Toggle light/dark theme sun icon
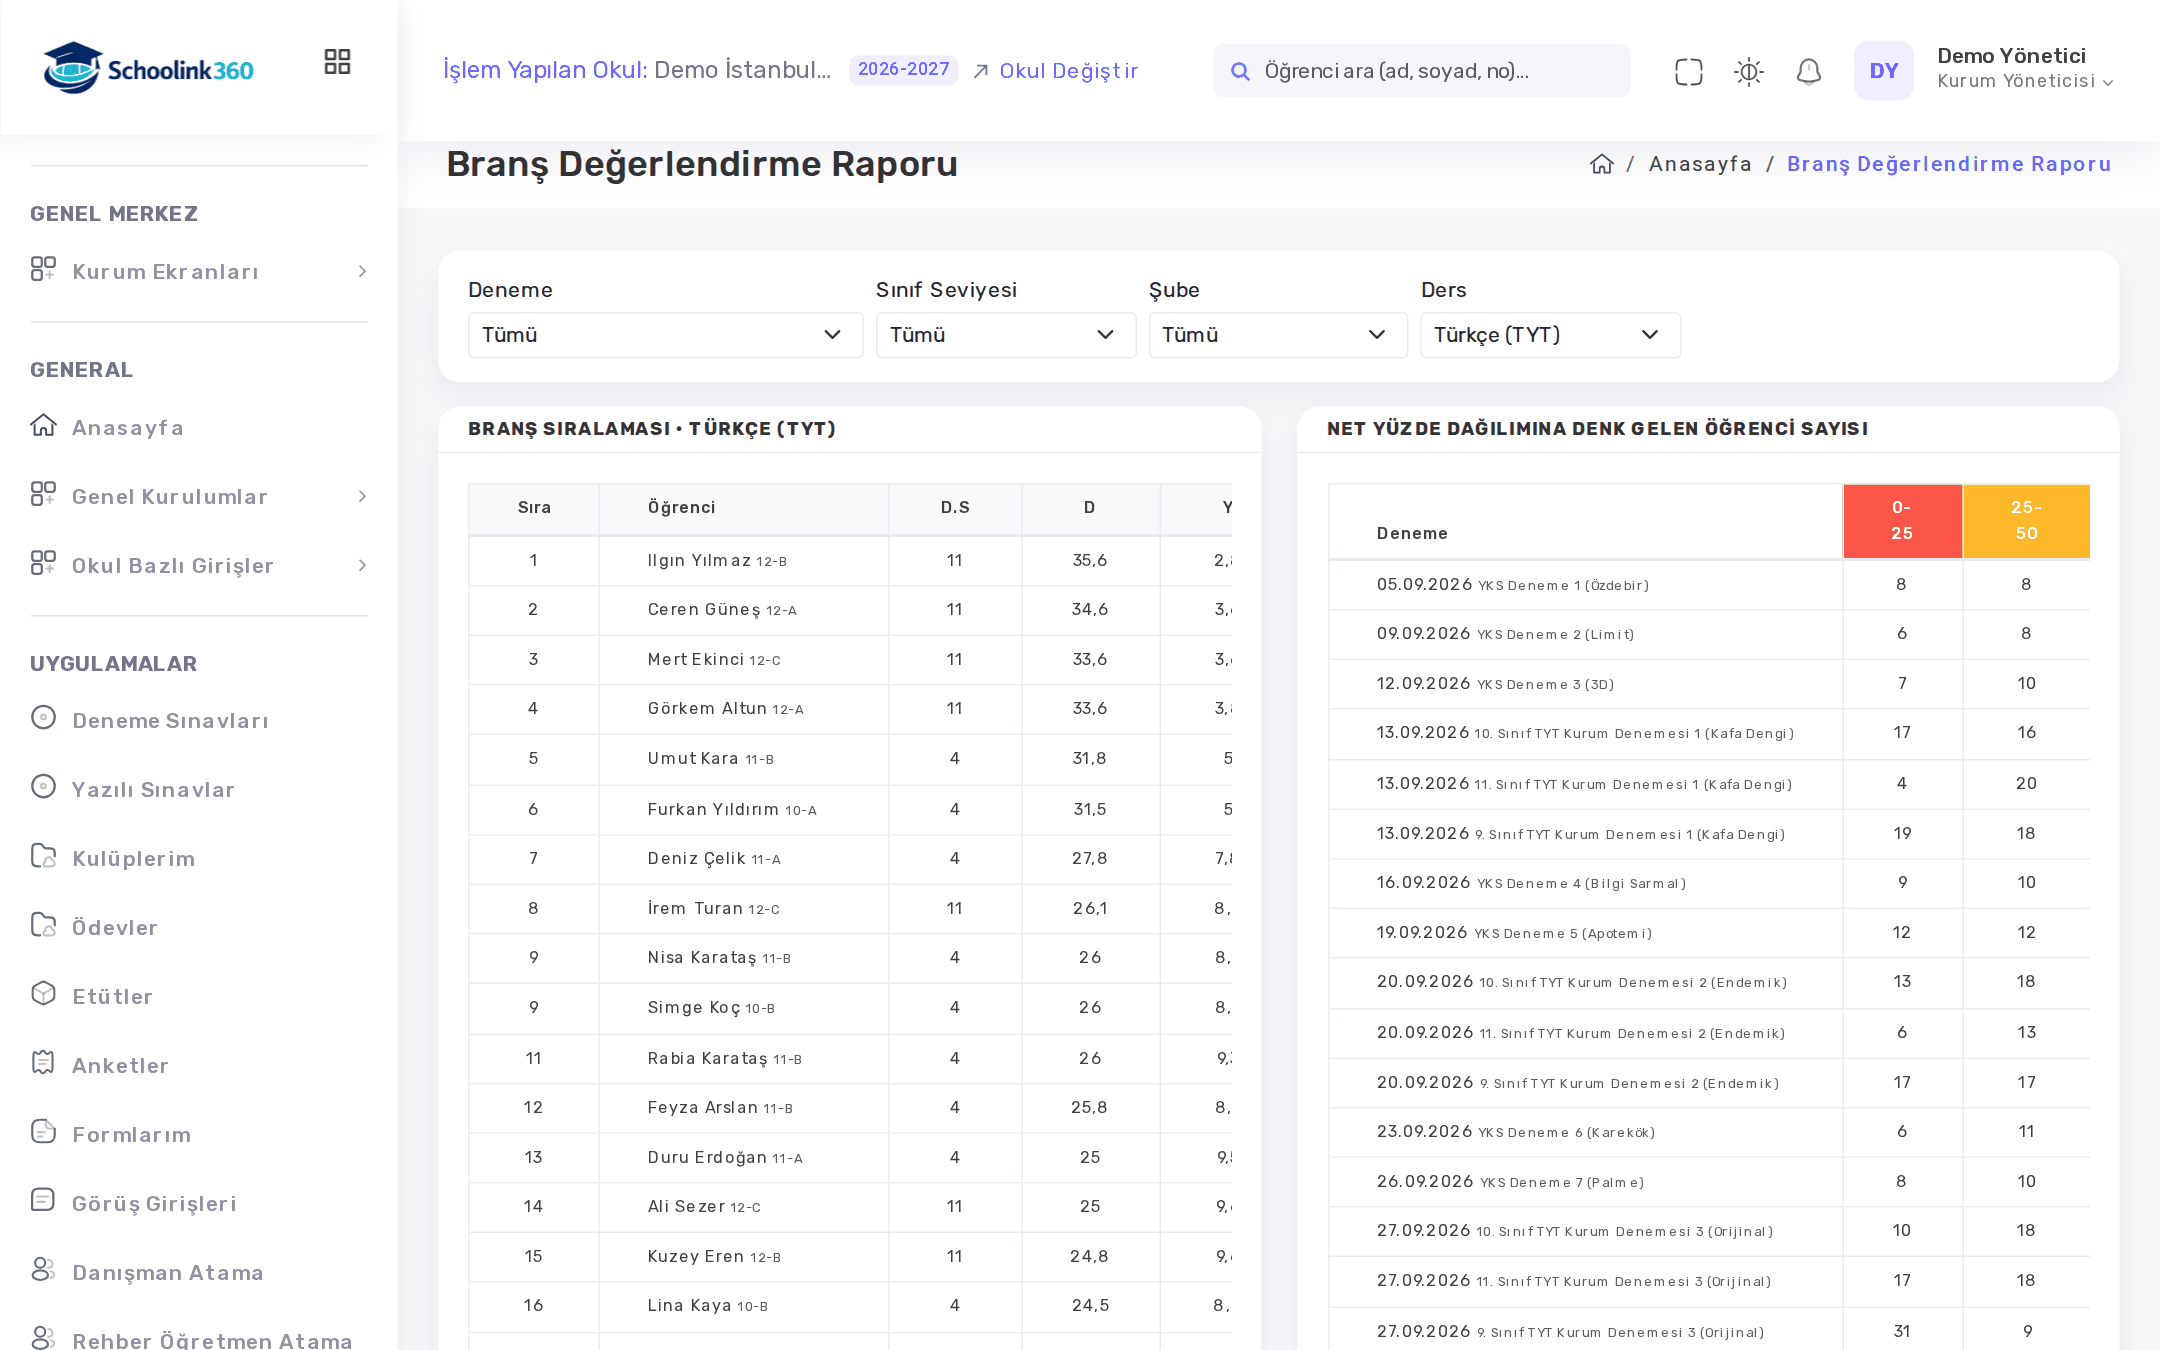2160x1350 pixels. click(1748, 71)
